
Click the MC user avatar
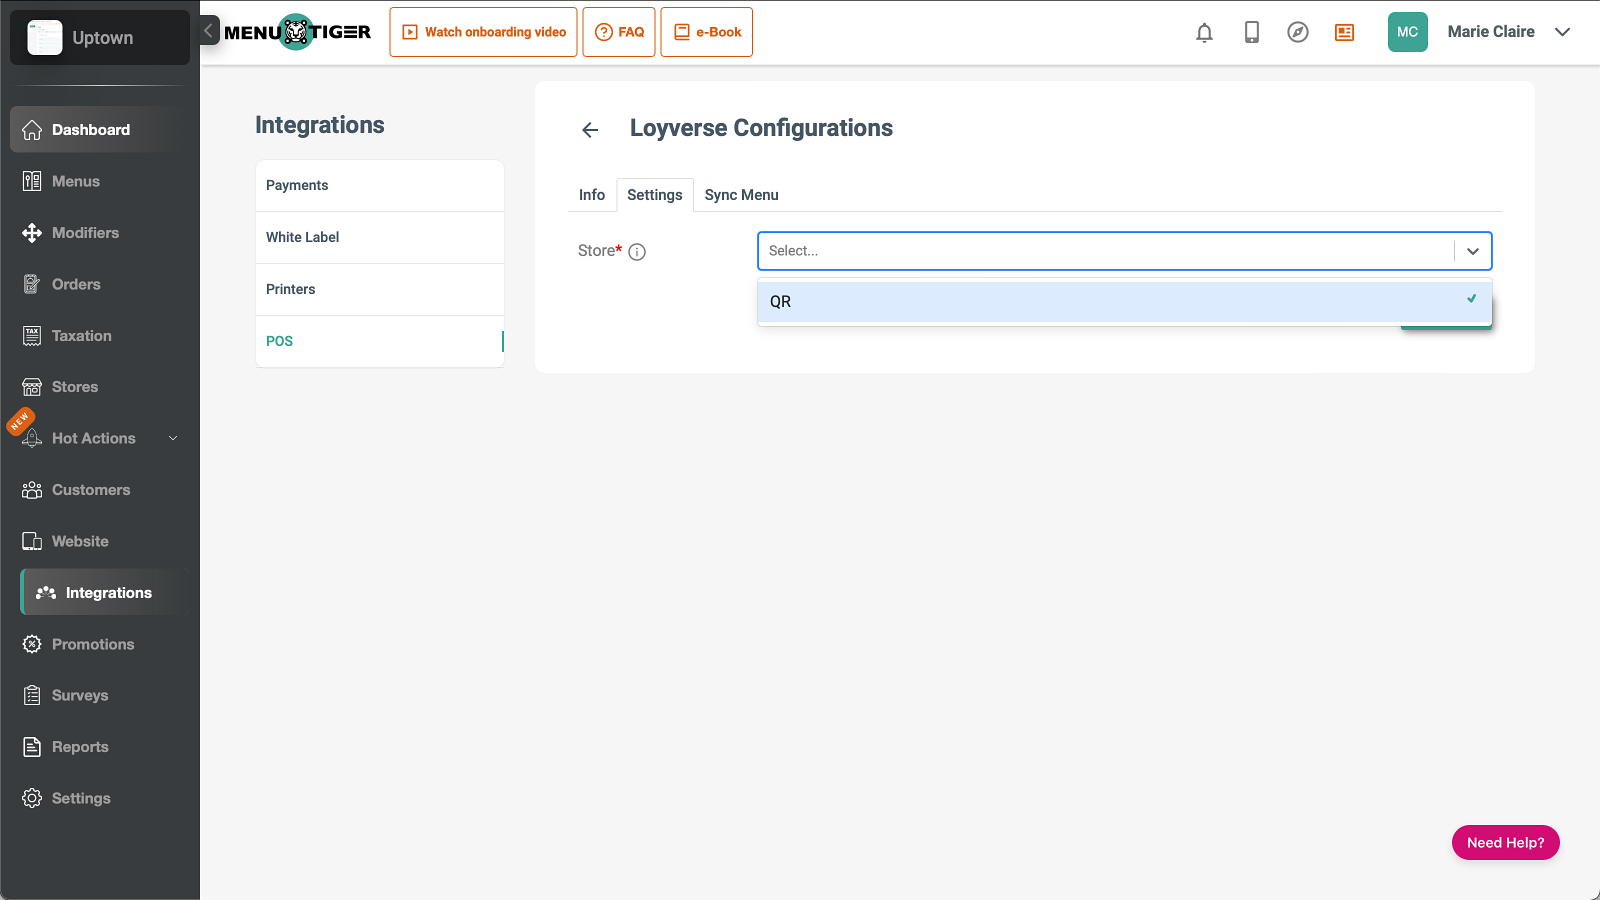(x=1408, y=32)
